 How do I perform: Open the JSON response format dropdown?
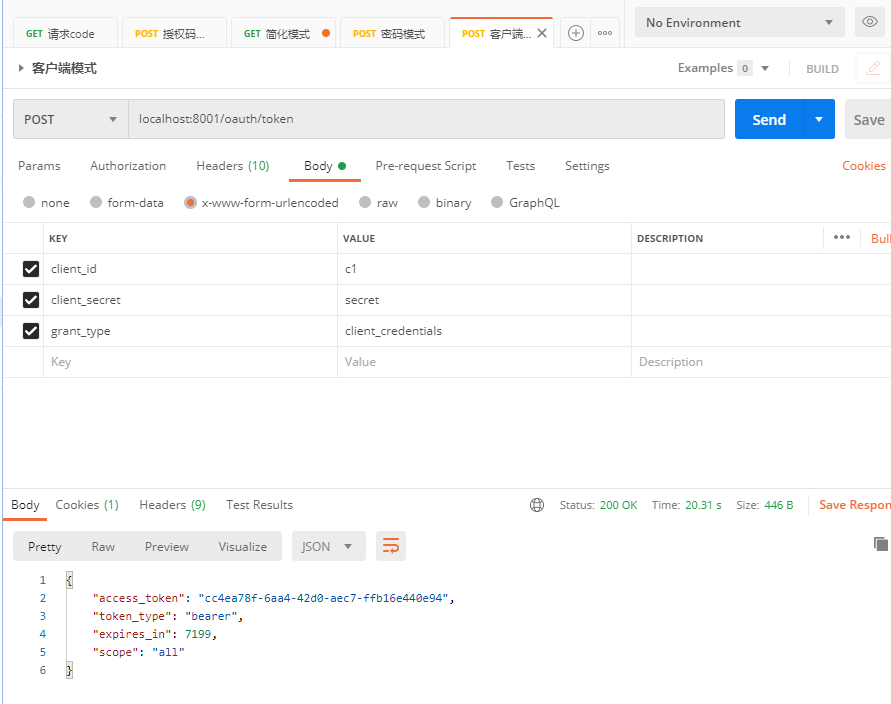pos(328,546)
